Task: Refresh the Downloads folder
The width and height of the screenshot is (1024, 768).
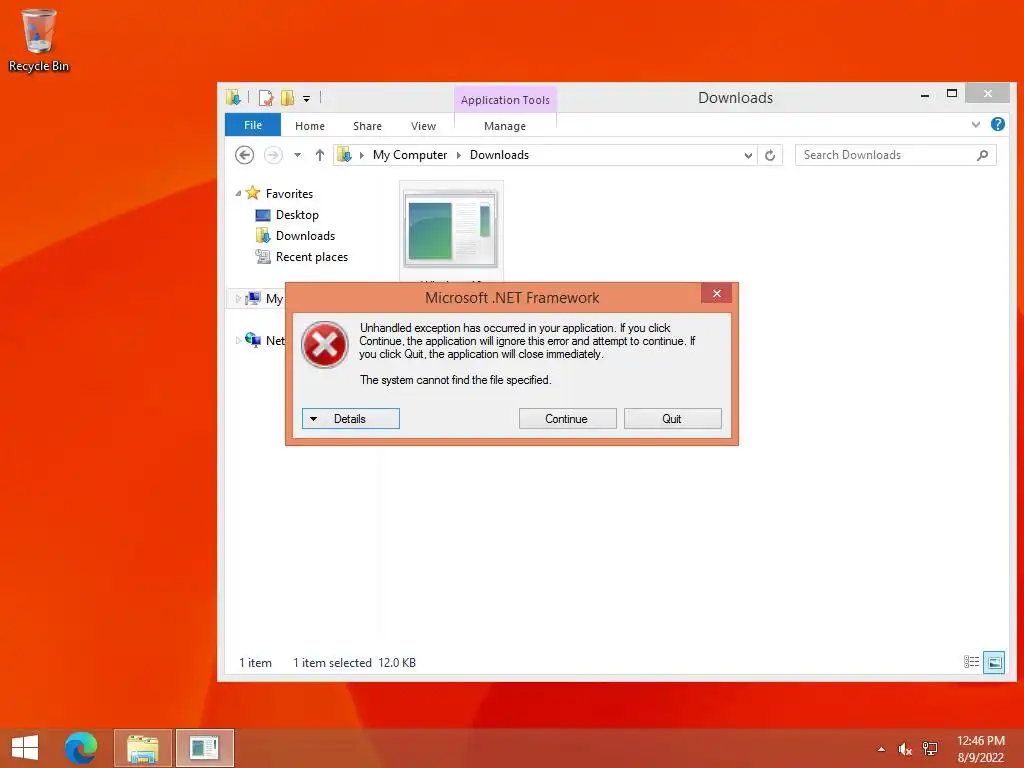Action: [x=770, y=155]
